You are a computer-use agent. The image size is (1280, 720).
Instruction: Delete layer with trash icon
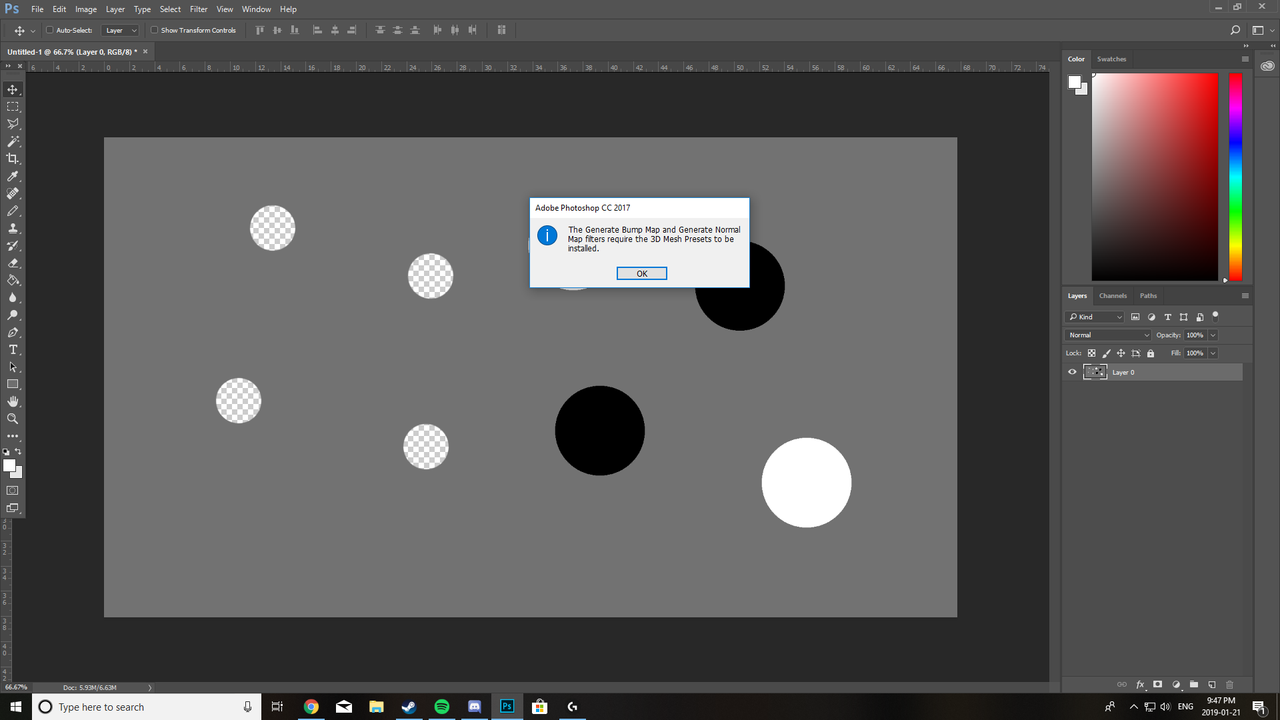(1230, 684)
